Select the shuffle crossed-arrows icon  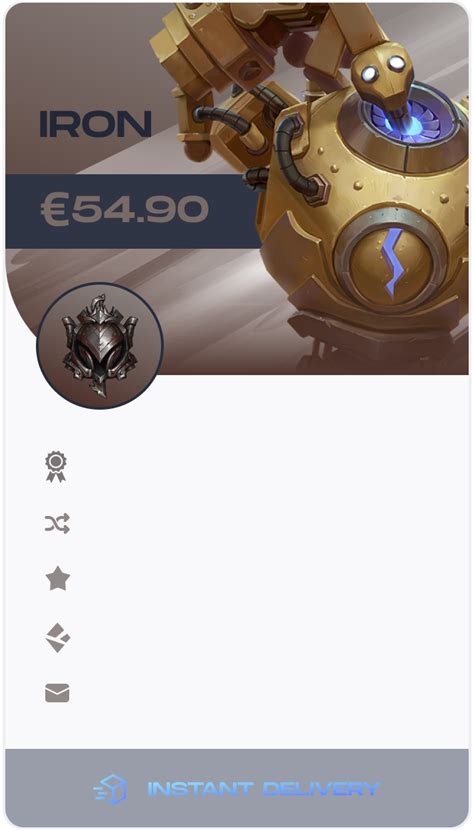tap(57, 524)
